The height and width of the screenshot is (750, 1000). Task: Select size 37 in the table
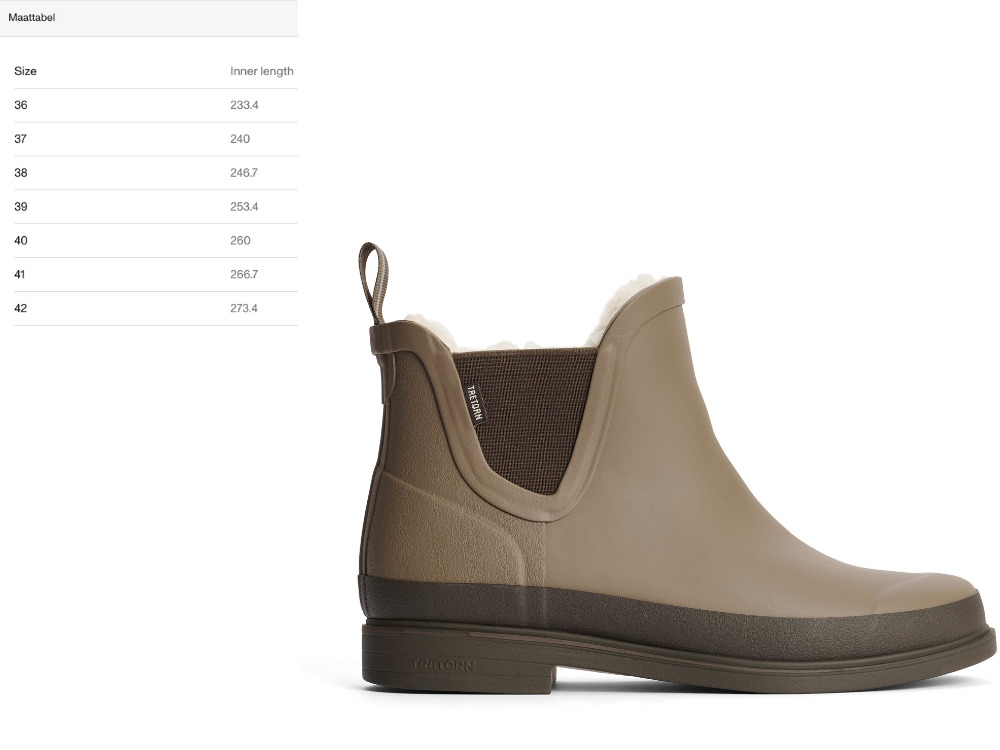[21, 139]
